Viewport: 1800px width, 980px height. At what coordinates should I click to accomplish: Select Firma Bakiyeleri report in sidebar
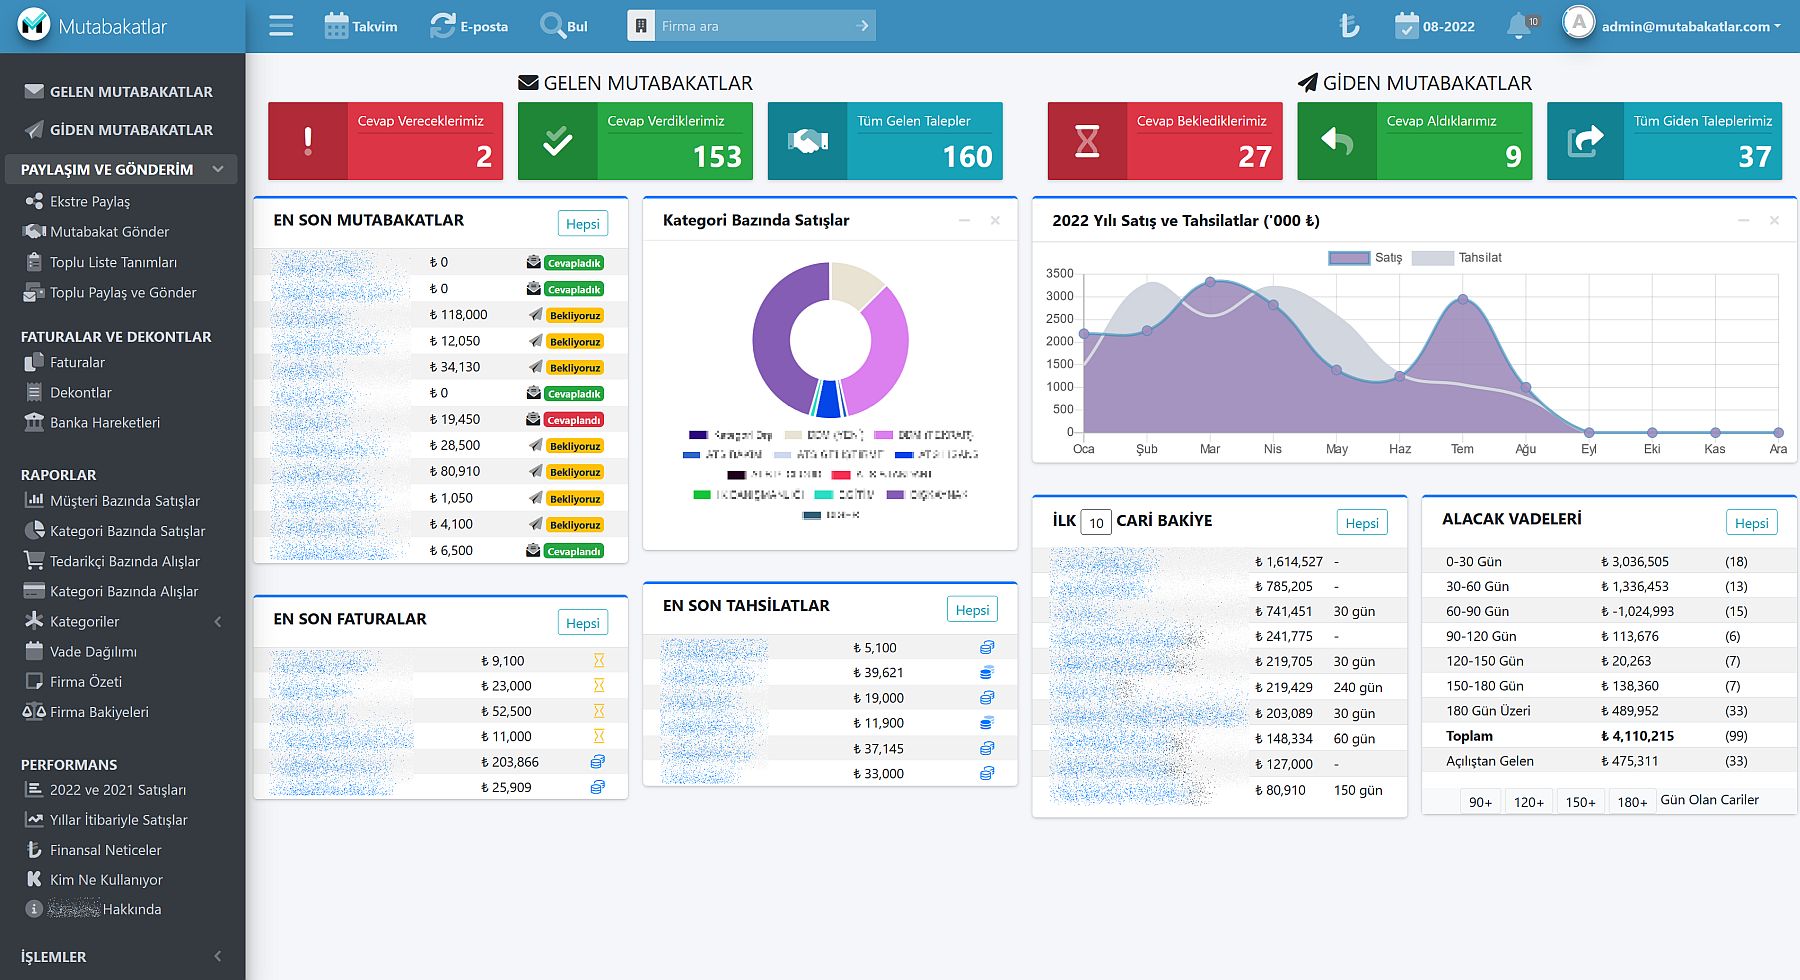point(99,712)
